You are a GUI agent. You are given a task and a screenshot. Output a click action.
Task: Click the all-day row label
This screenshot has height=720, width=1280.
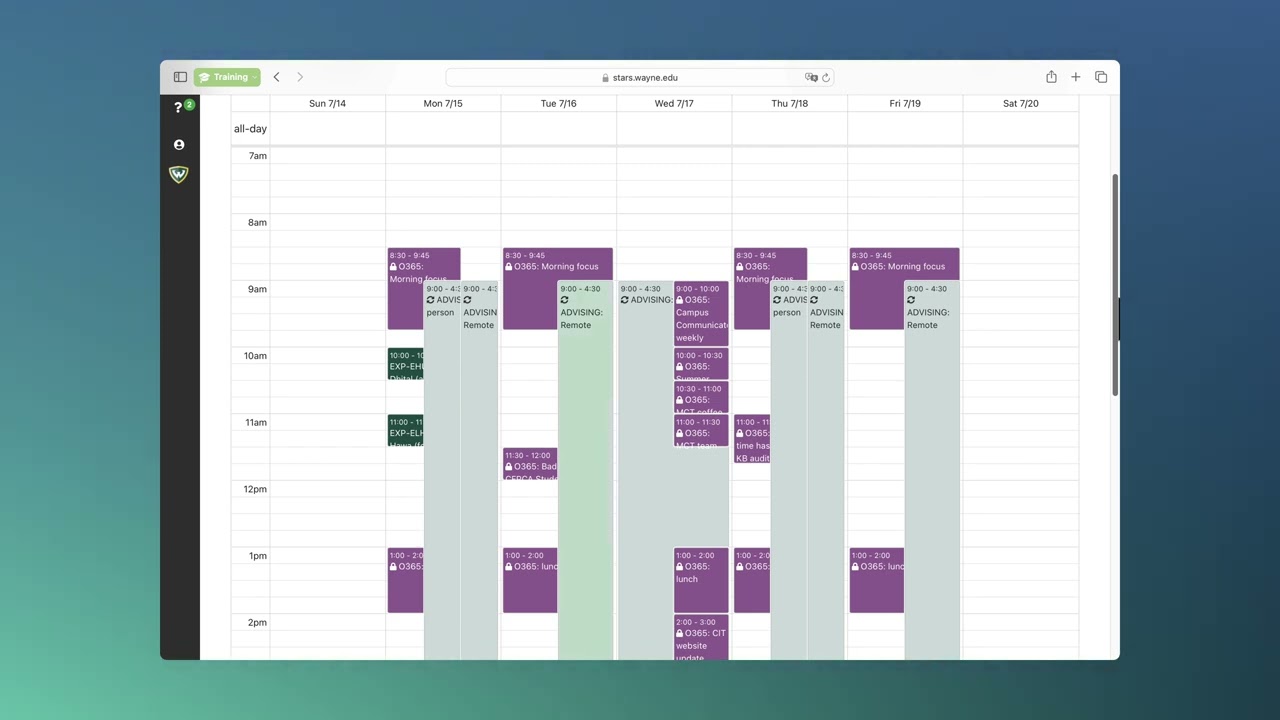(x=250, y=129)
